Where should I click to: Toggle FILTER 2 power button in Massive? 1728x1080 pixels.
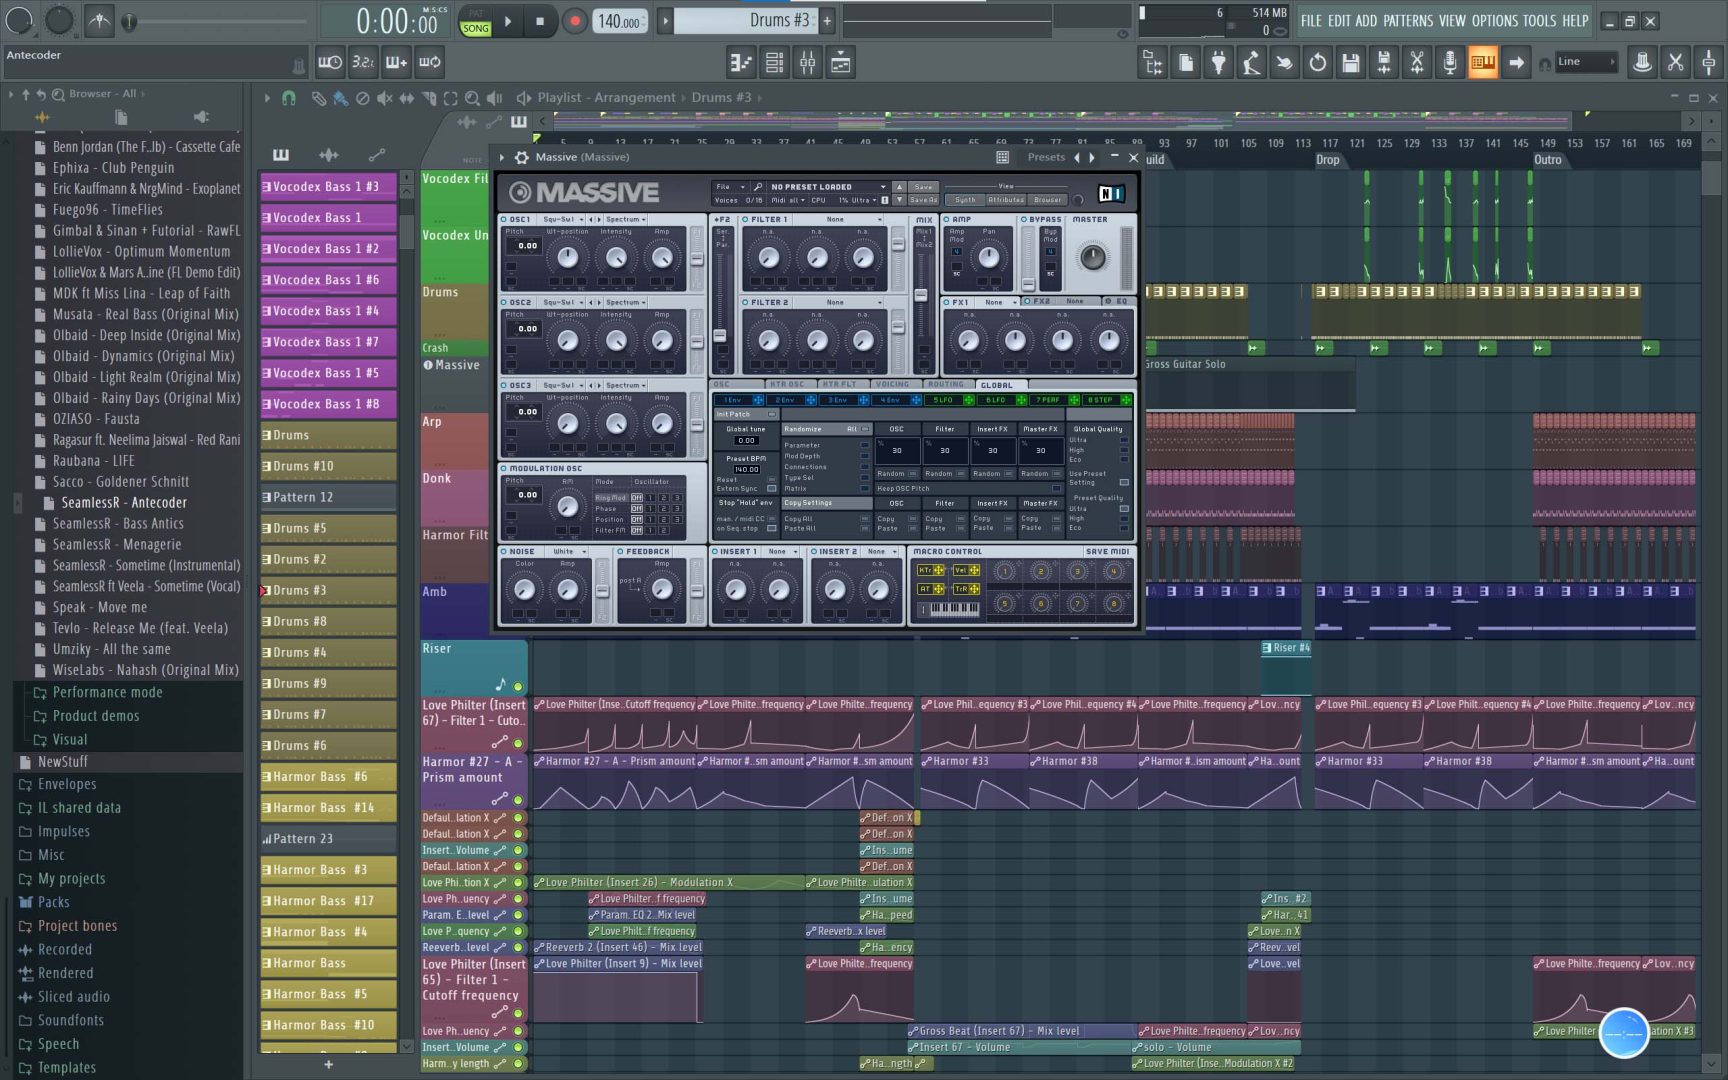pyautogui.click(x=746, y=302)
